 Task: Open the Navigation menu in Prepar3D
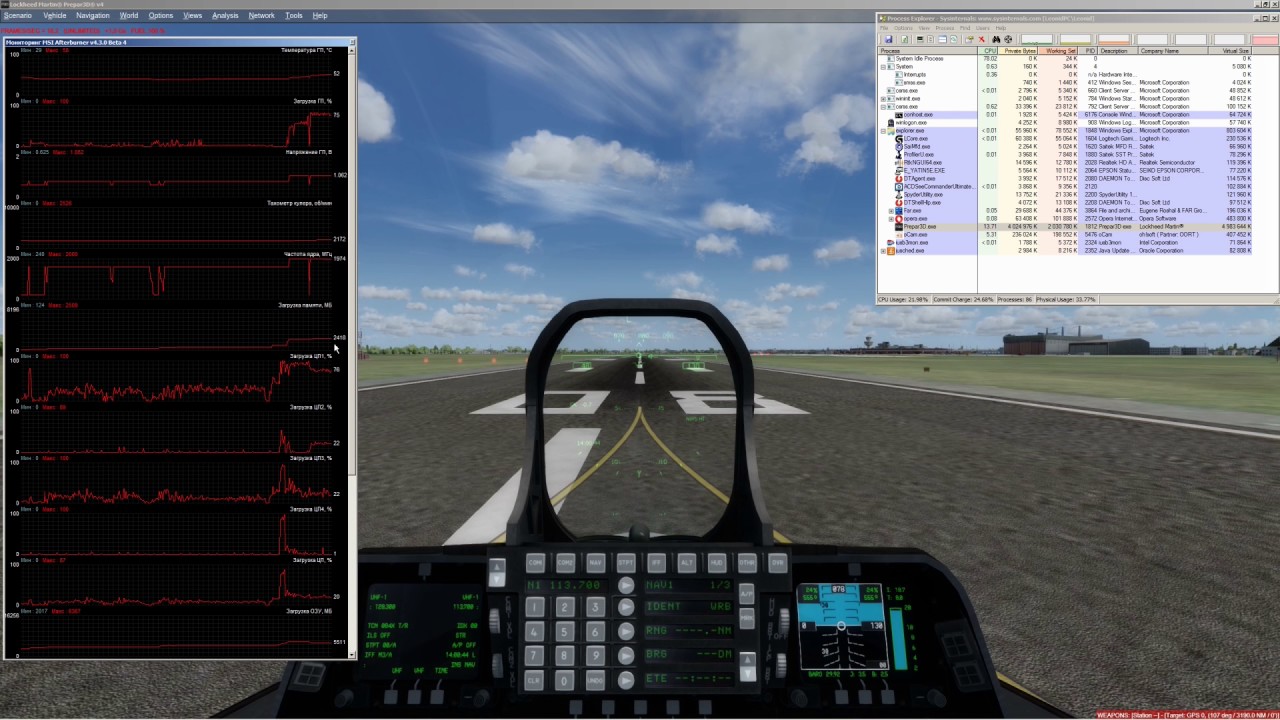pyautogui.click(x=93, y=15)
